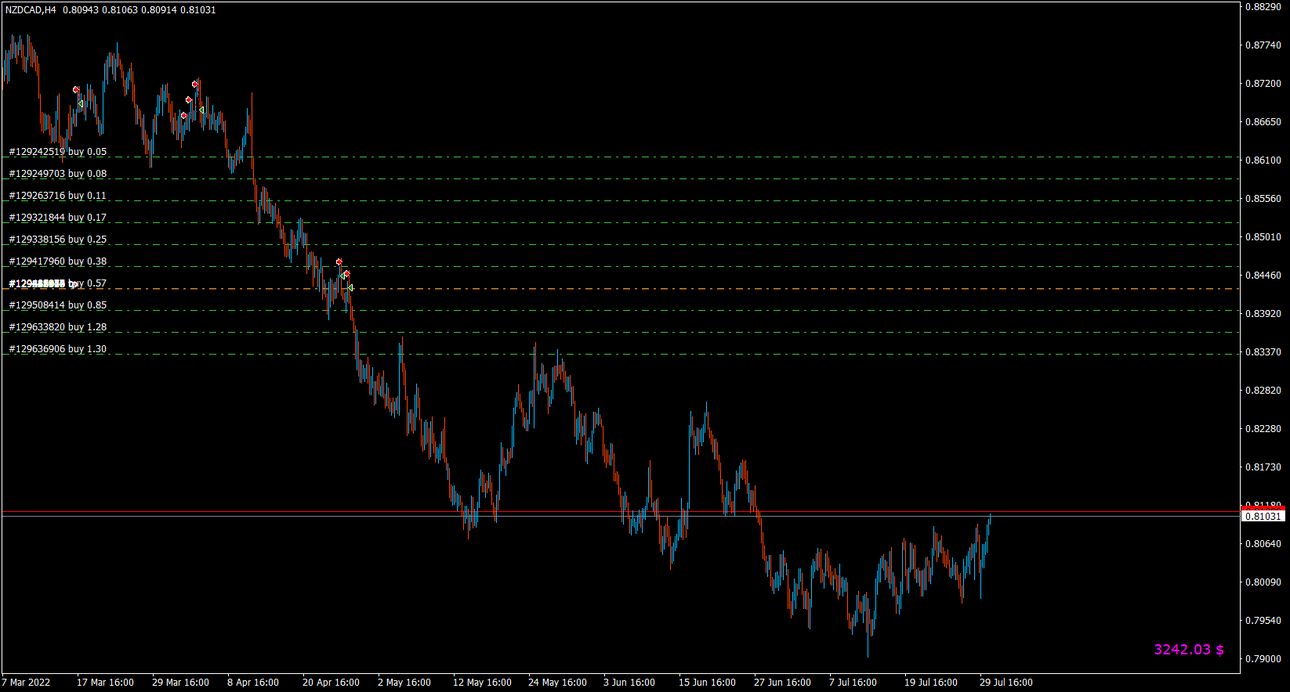The image size is (1290, 692).
Task: Click the 0.87200 price axis label
Action: click(x=1262, y=84)
